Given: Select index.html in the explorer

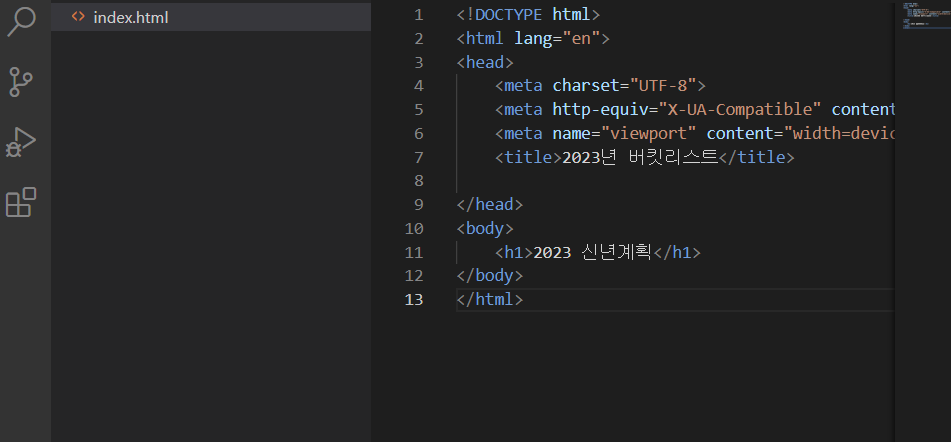Looking at the screenshot, I should [x=211, y=17].
